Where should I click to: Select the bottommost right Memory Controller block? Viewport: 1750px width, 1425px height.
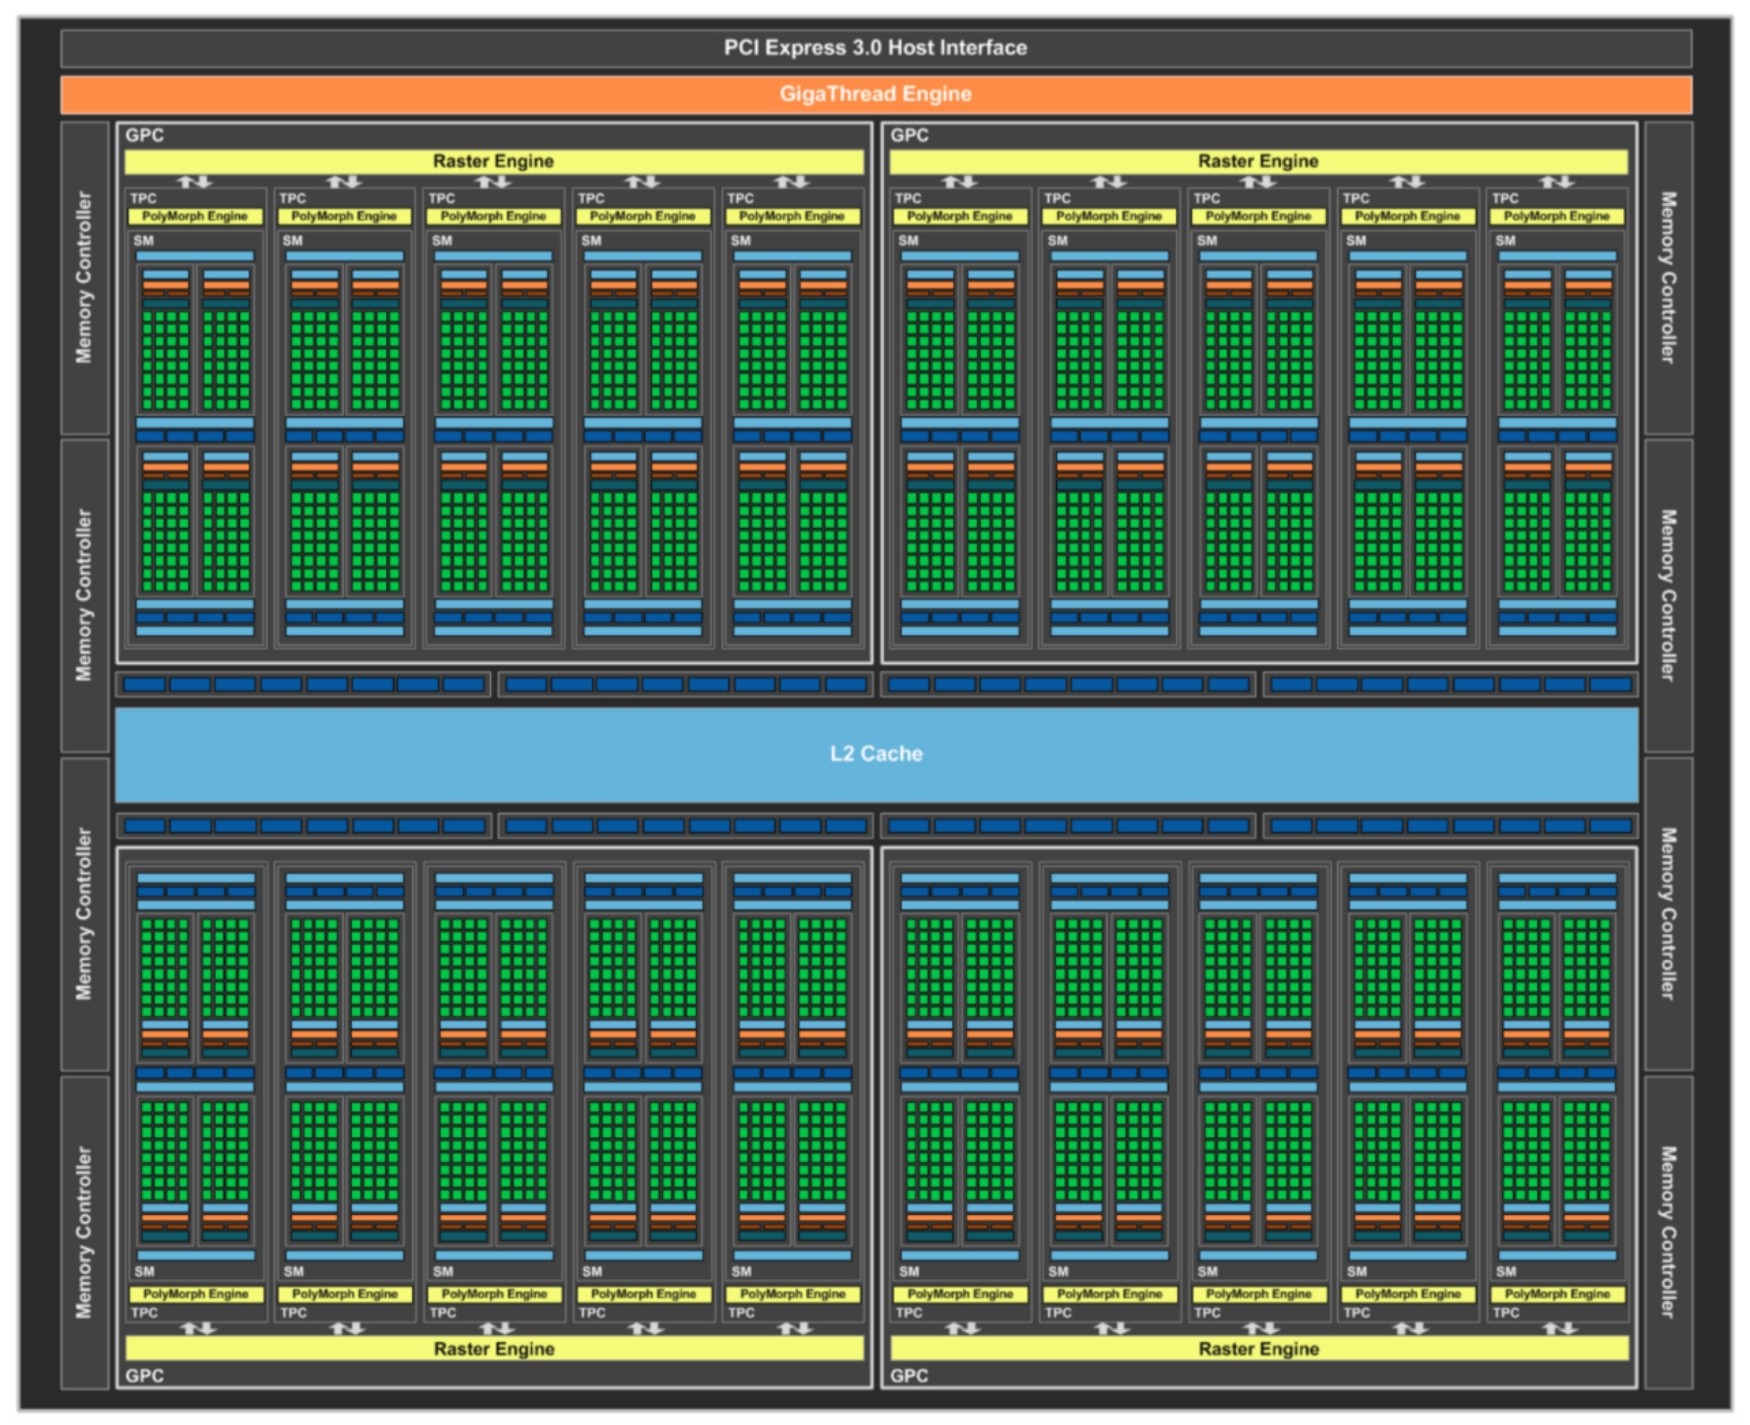point(1668,1232)
